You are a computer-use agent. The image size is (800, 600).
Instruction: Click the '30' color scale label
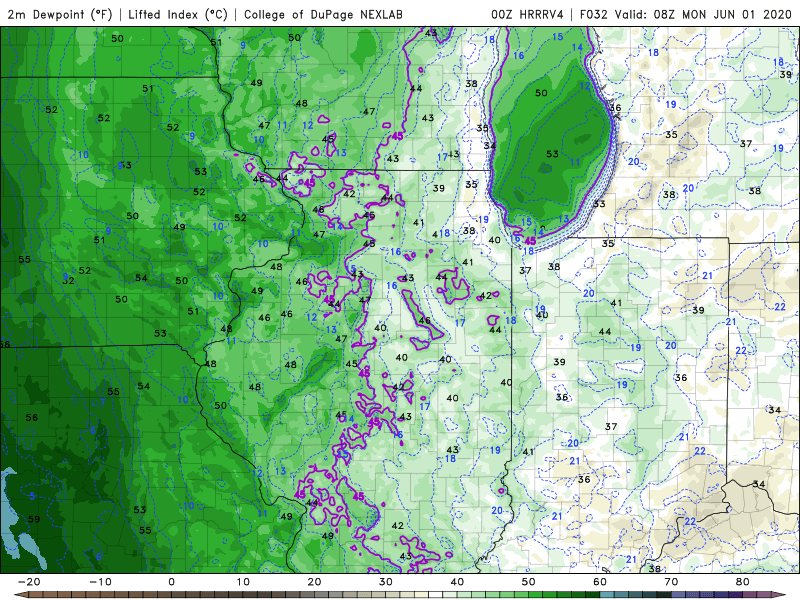(x=386, y=582)
